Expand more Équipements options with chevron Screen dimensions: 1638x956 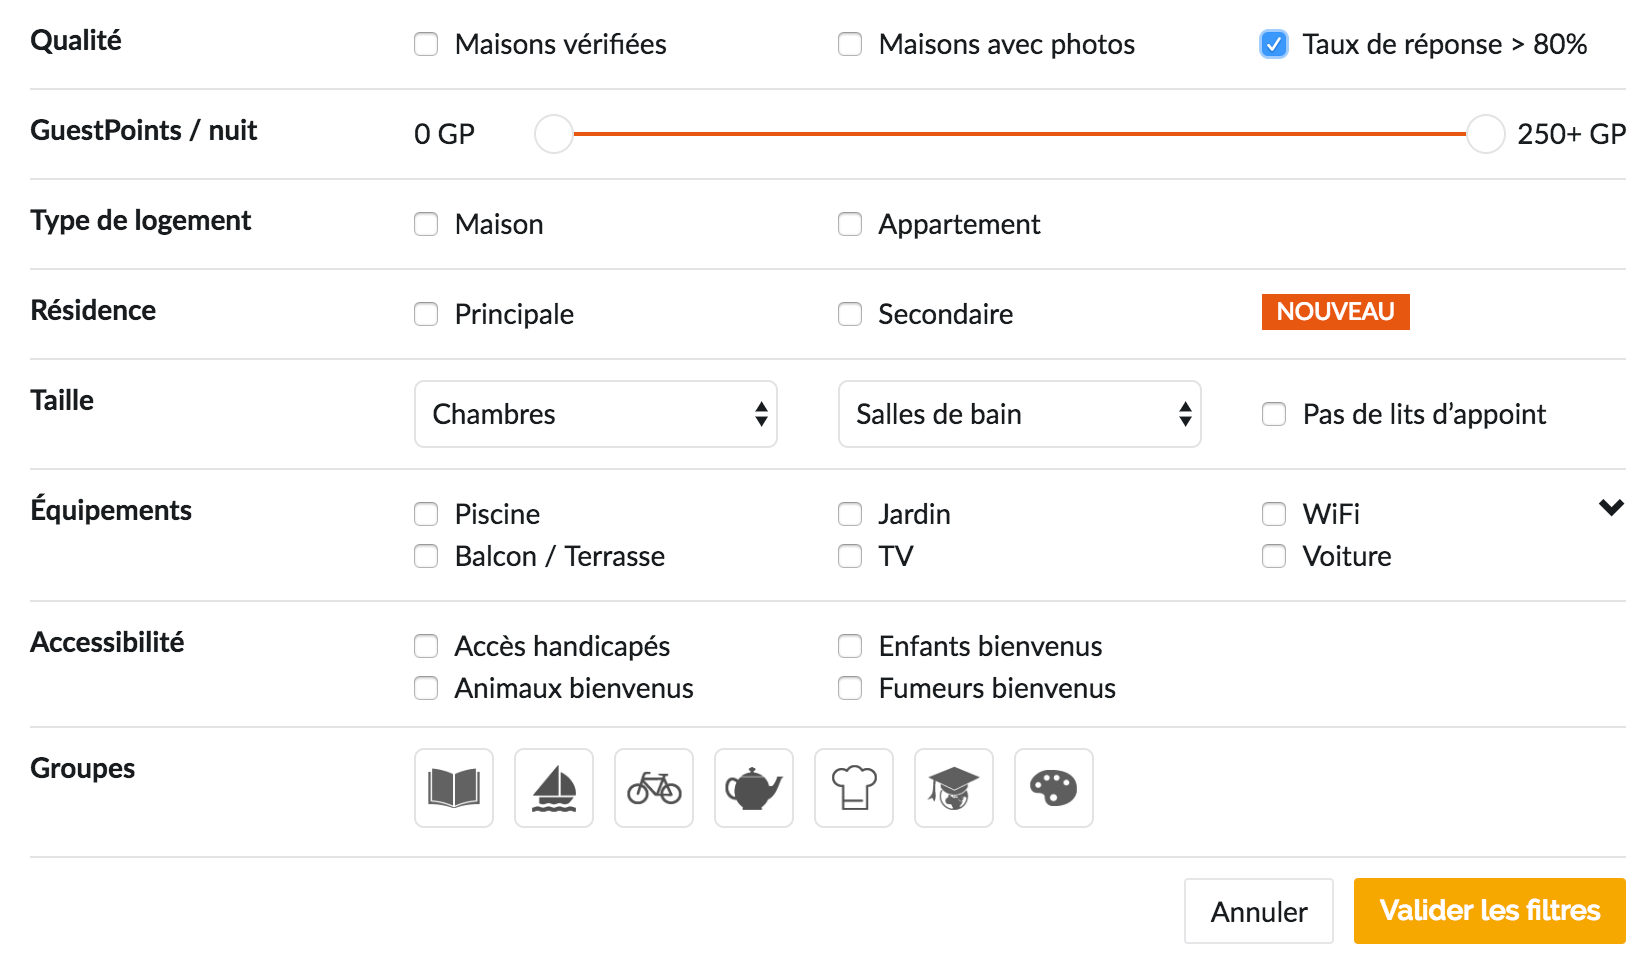tap(1611, 508)
